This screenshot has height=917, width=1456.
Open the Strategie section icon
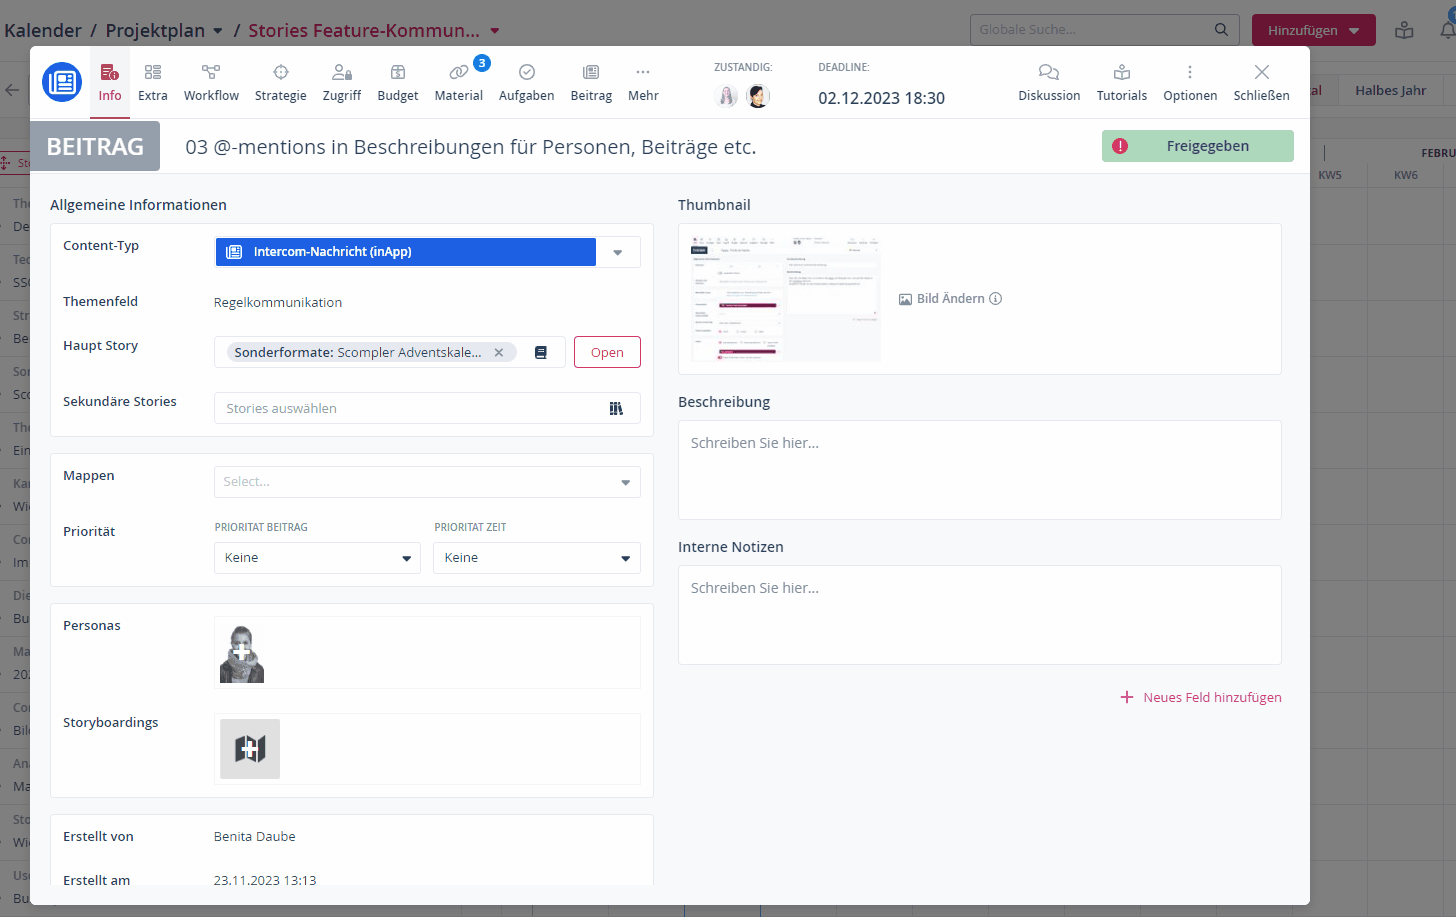click(x=280, y=82)
